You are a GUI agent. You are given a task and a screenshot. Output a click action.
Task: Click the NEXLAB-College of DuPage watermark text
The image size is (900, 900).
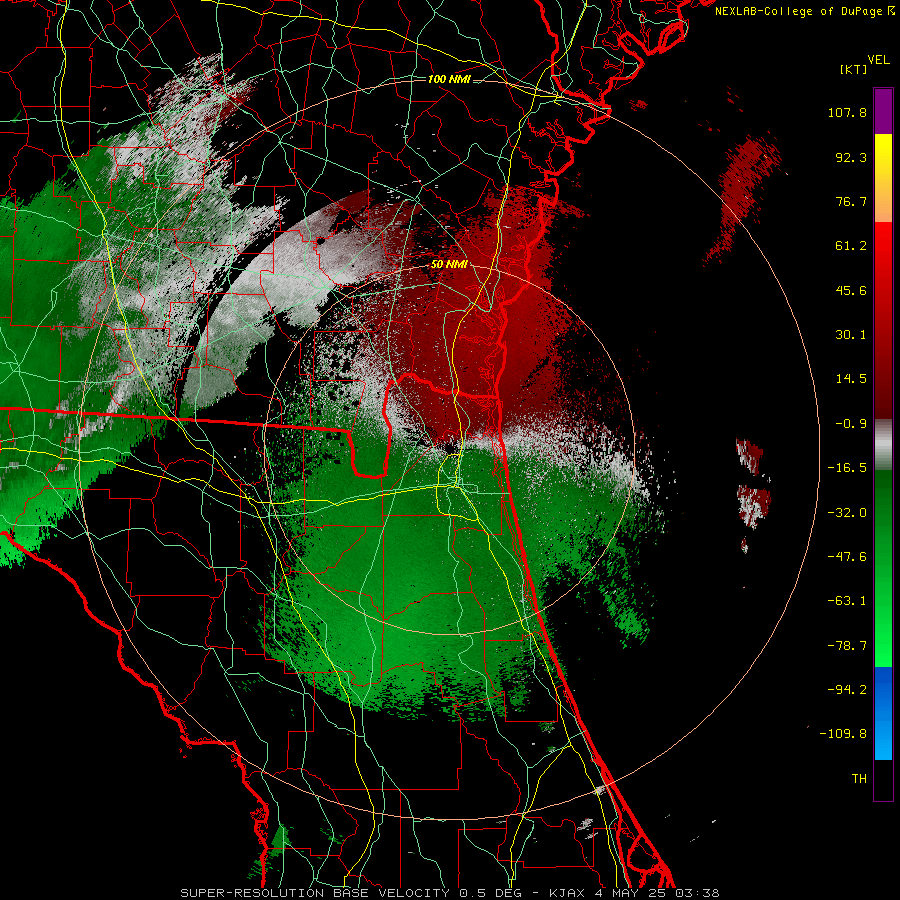804,11
